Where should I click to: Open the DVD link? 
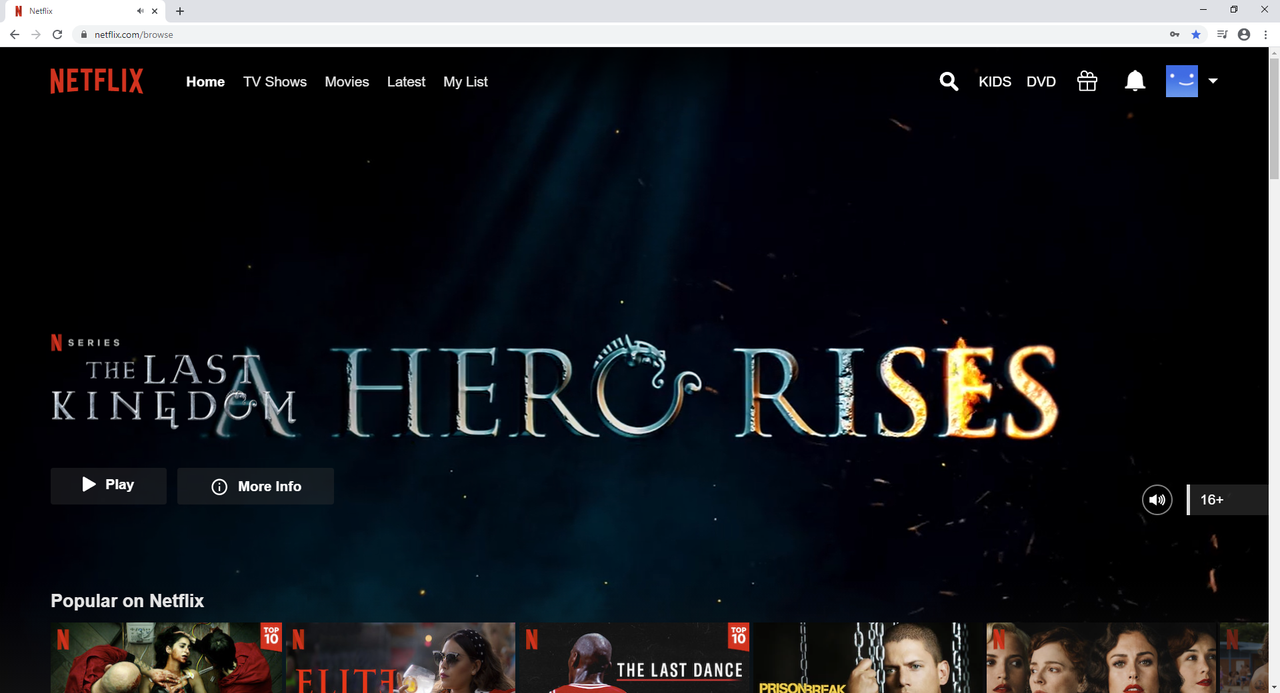coord(1041,82)
